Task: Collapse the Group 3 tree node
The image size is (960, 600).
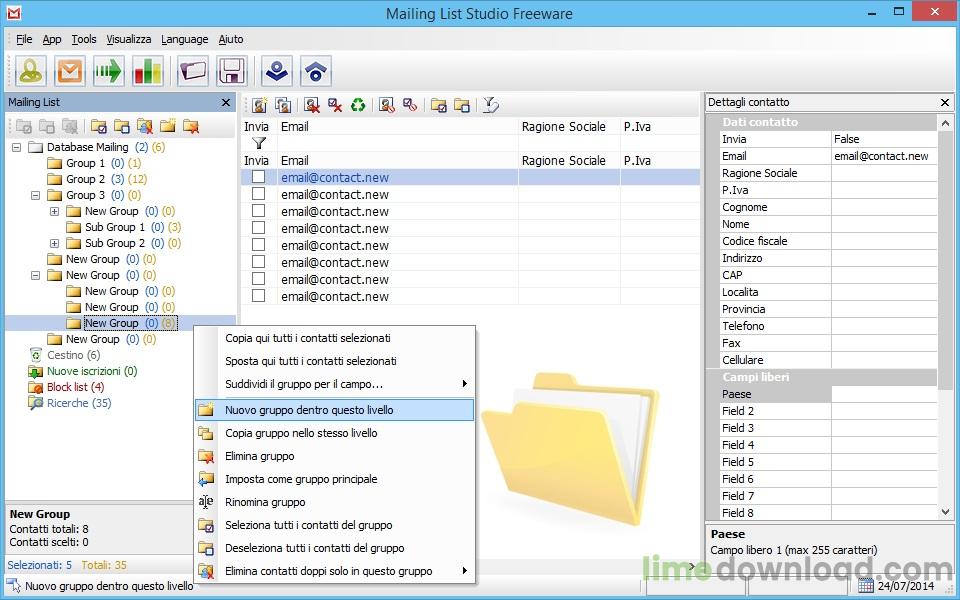Action: 36,195
